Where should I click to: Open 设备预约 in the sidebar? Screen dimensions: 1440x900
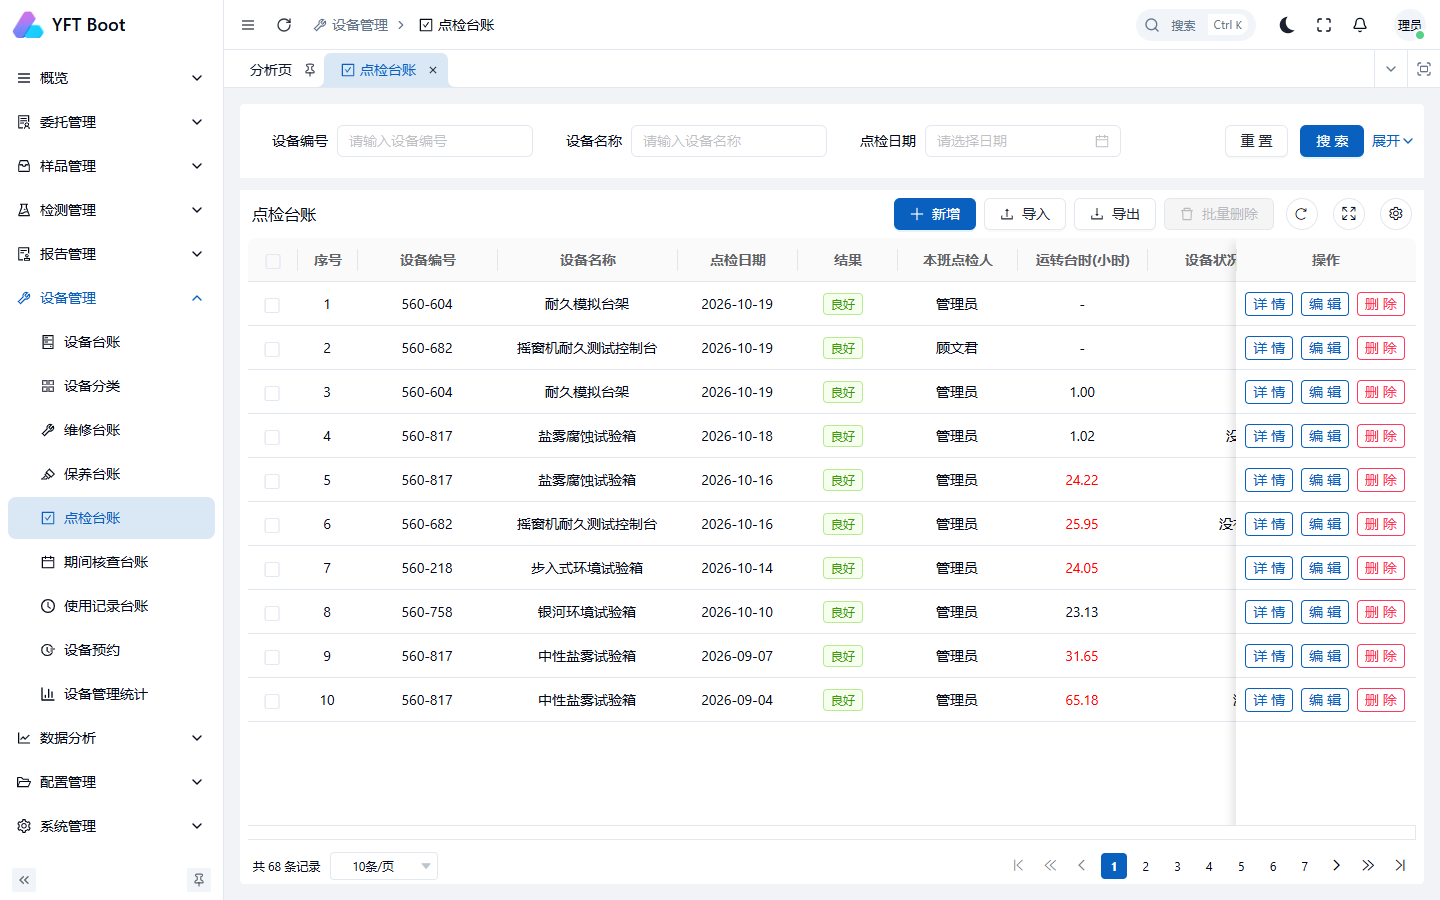tap(111, 650)
